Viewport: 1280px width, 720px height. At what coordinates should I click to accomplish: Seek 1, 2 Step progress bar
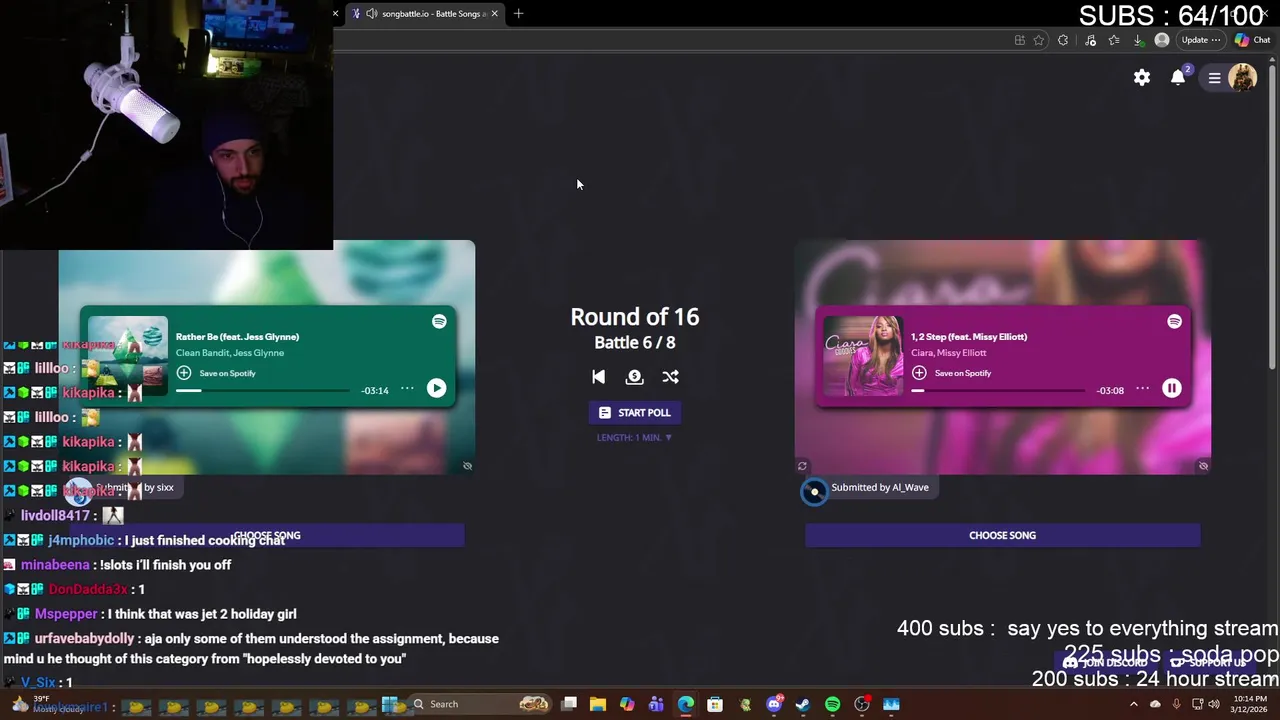998,391
